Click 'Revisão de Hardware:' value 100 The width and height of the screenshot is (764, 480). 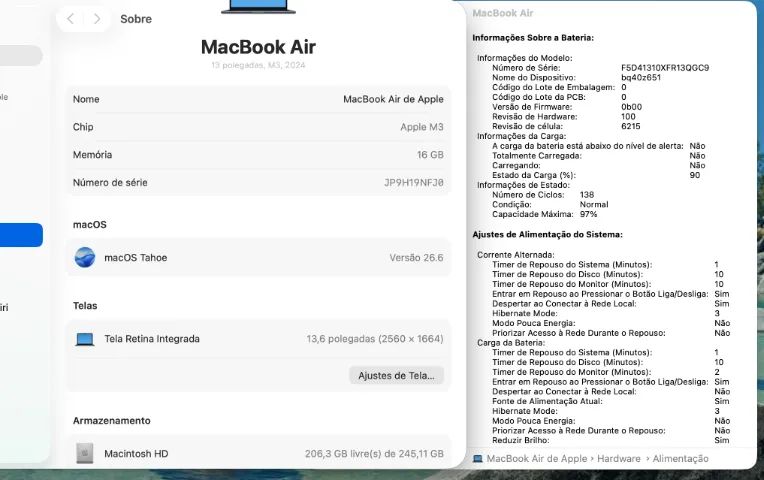(x=628, y=116)
